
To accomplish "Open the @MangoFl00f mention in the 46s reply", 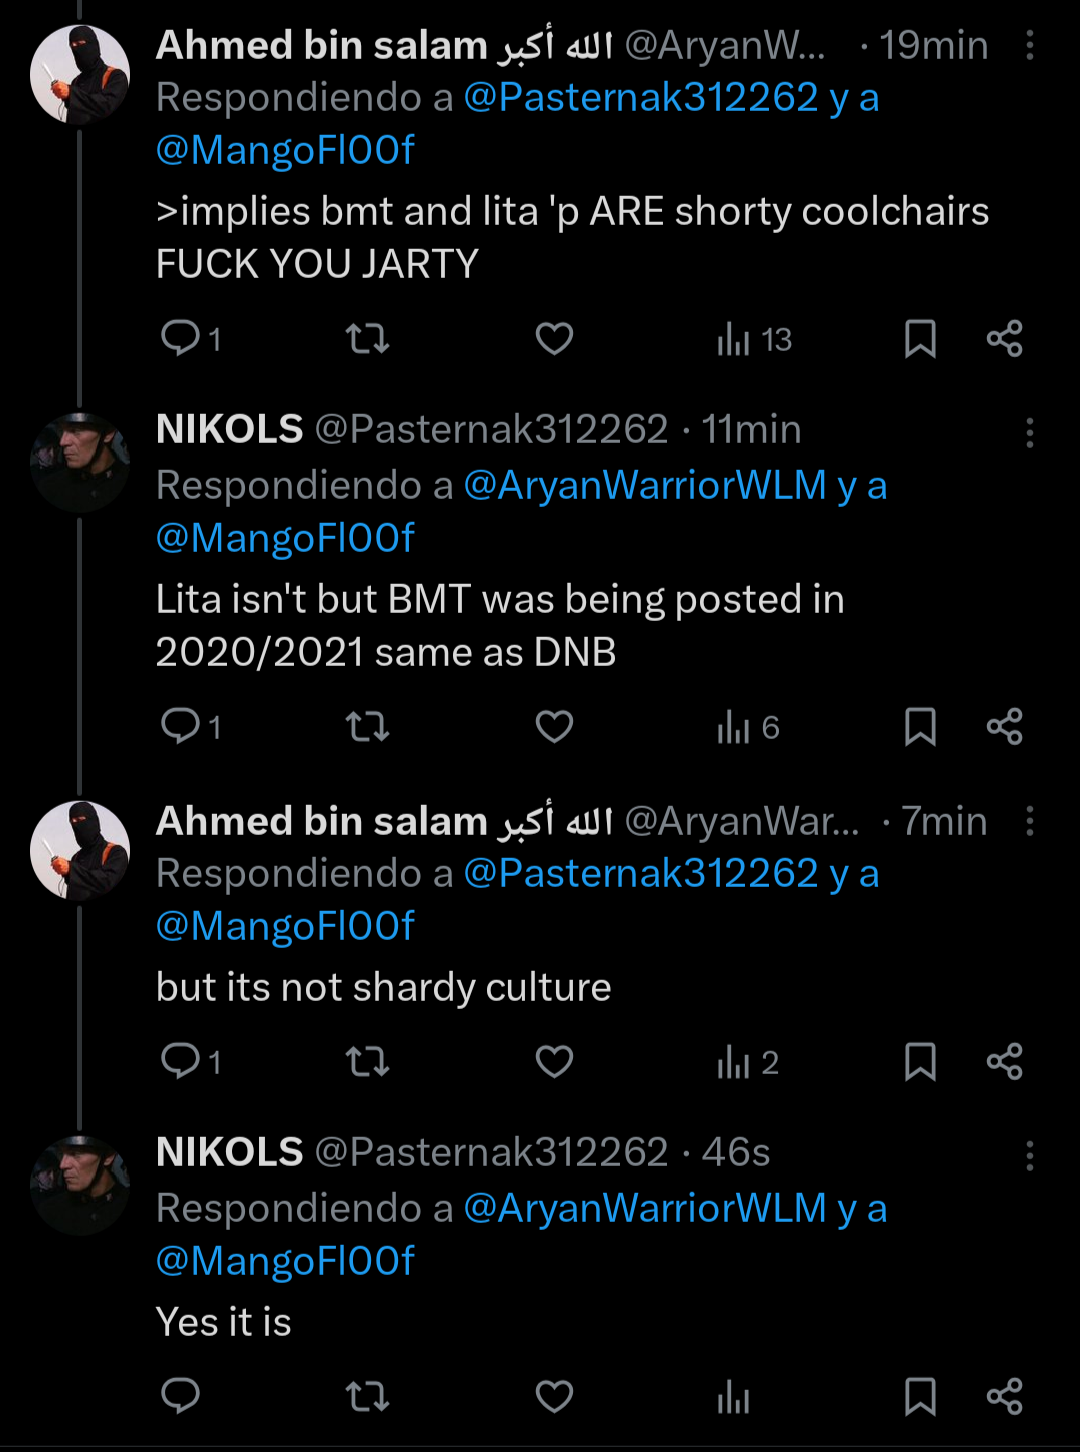I will tap(285, 1261).
